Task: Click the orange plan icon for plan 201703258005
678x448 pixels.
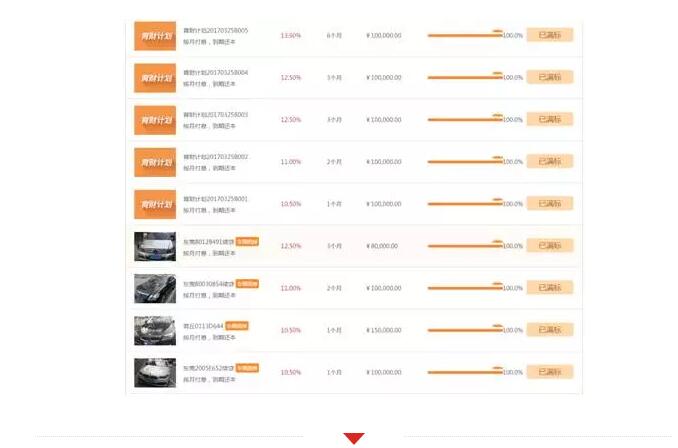Action: coord(155,36)
